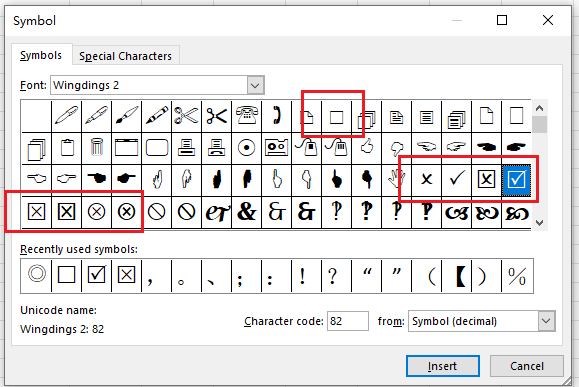Click the Cancel button
The height and width of the screenshot is (387, 579).
pos(527,366)
